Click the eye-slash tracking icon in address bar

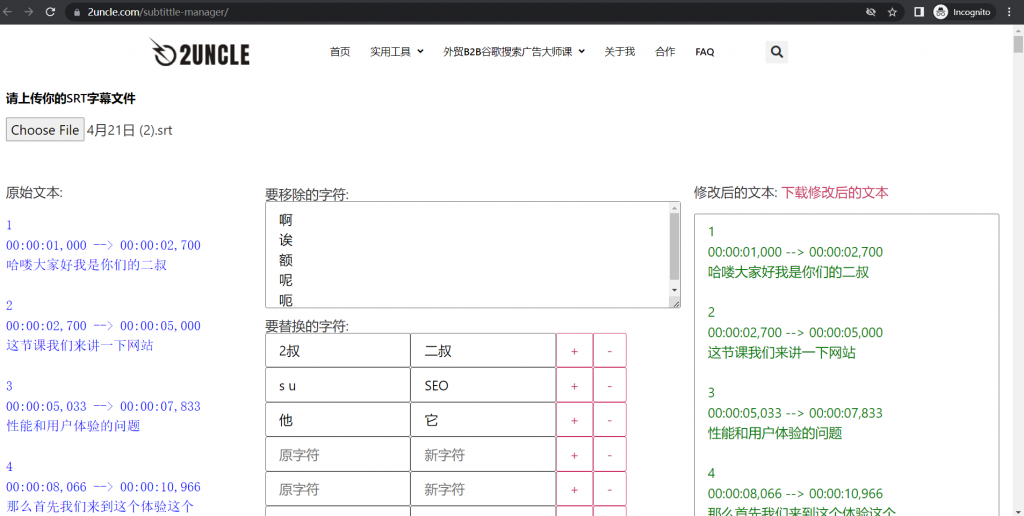(871, 12)
